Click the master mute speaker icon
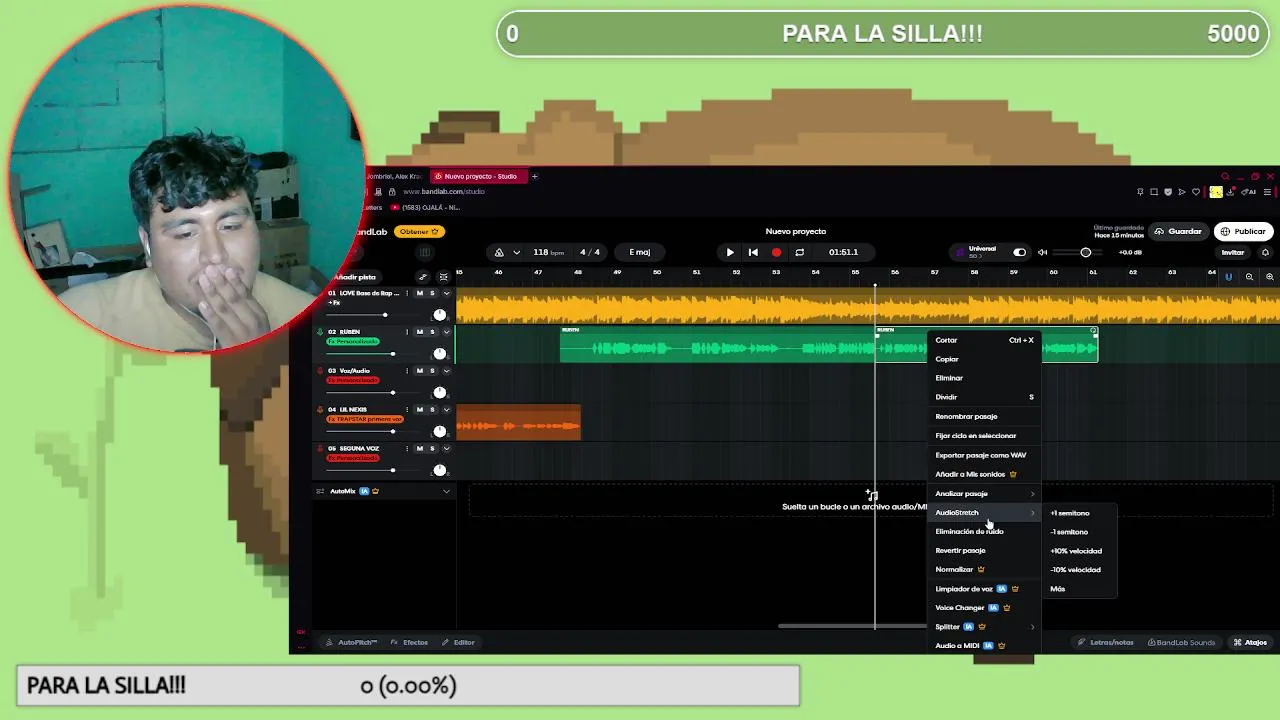This screenshot has width=1280, height=720. 1042,252
